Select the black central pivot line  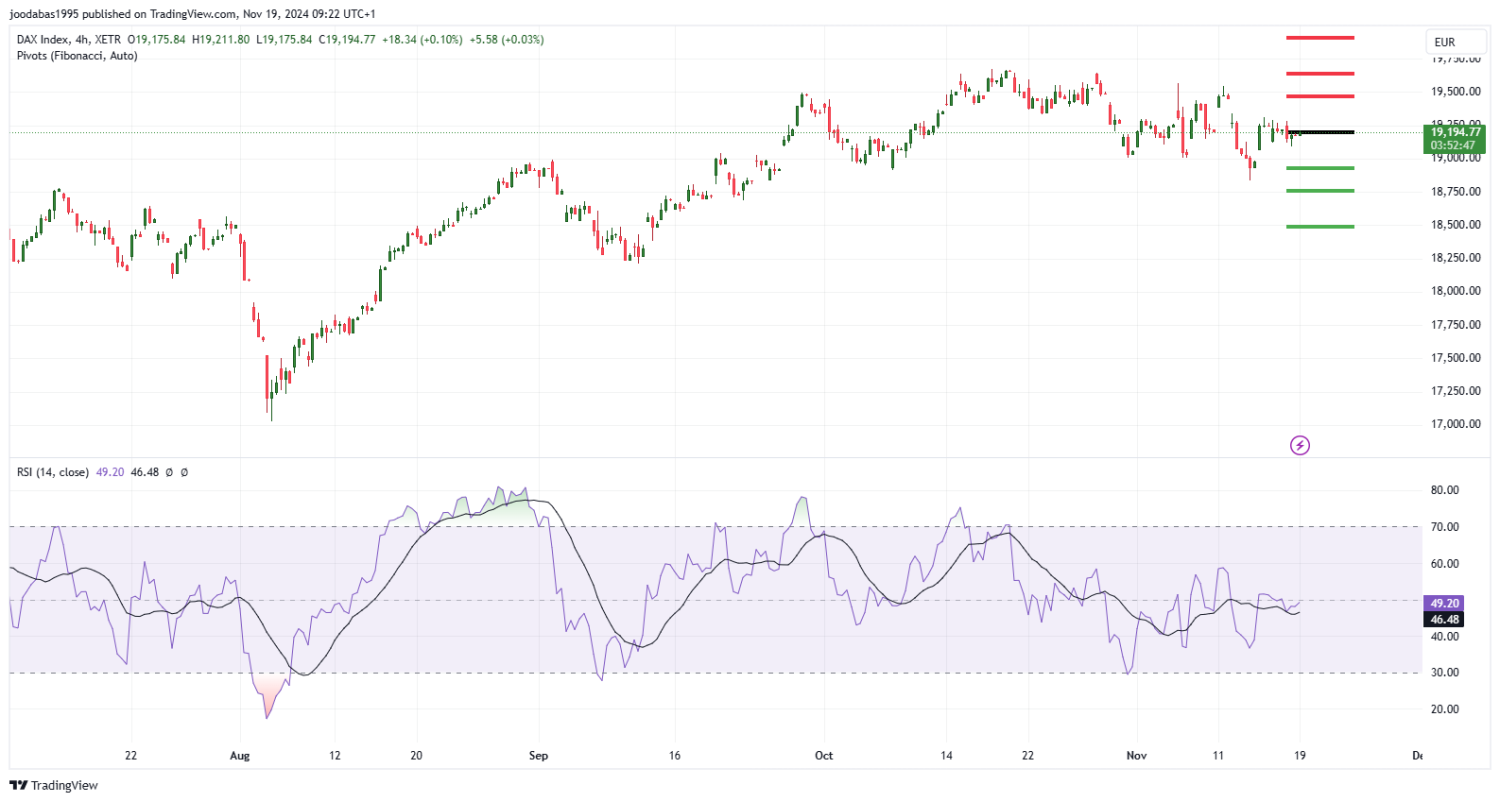(x=1320, y=132)
